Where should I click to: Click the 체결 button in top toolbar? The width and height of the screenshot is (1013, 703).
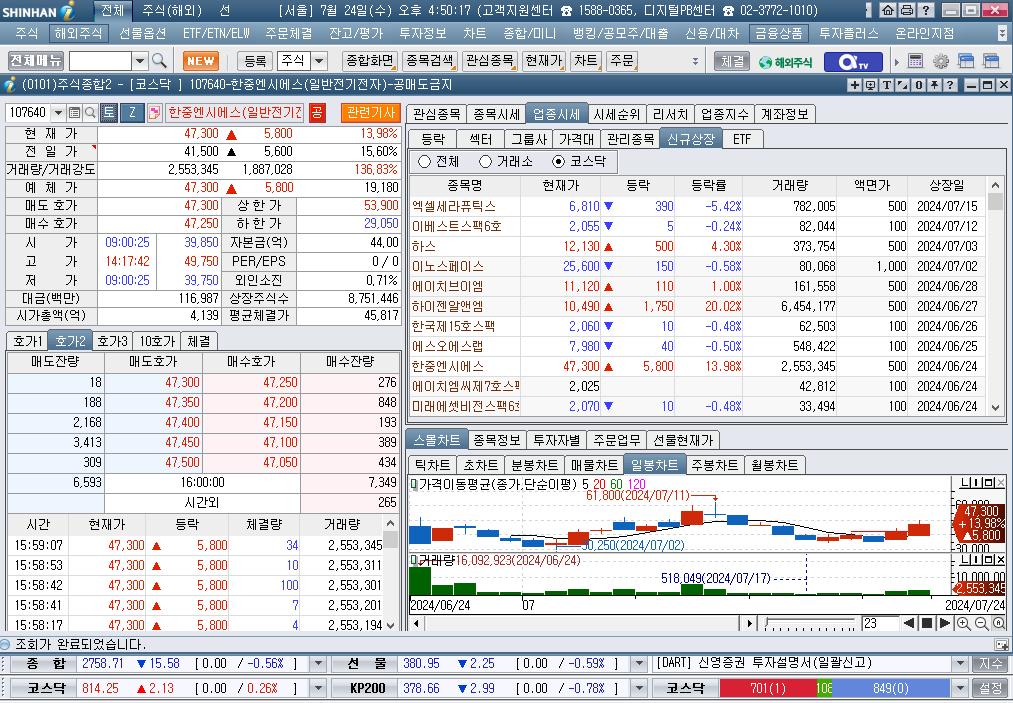(732, 61)
